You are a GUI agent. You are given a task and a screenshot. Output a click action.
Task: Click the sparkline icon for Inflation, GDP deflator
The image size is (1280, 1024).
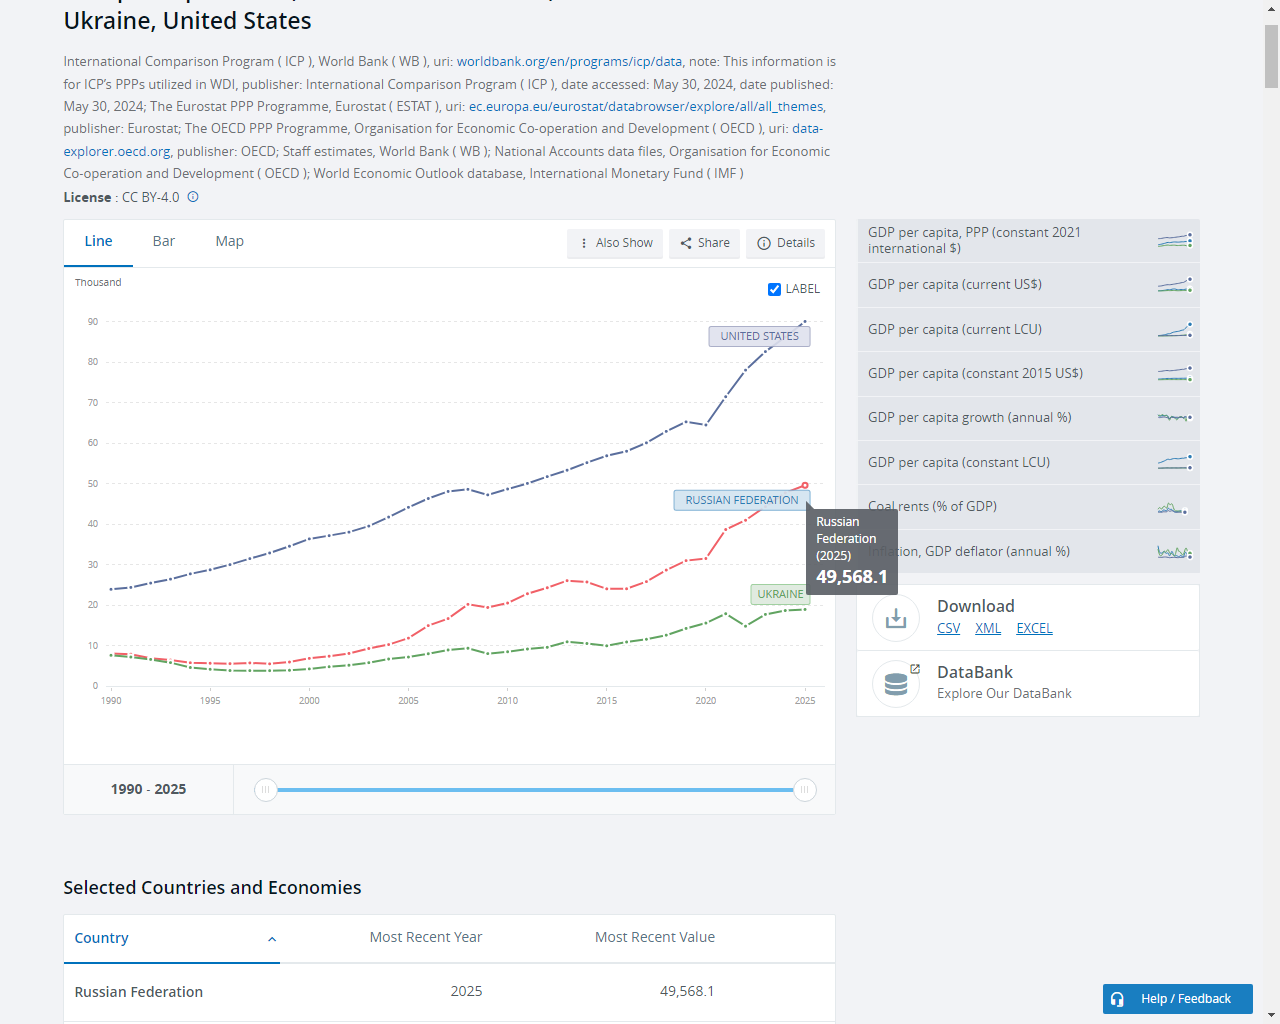pyautogui.click(x=1175, y=552)
